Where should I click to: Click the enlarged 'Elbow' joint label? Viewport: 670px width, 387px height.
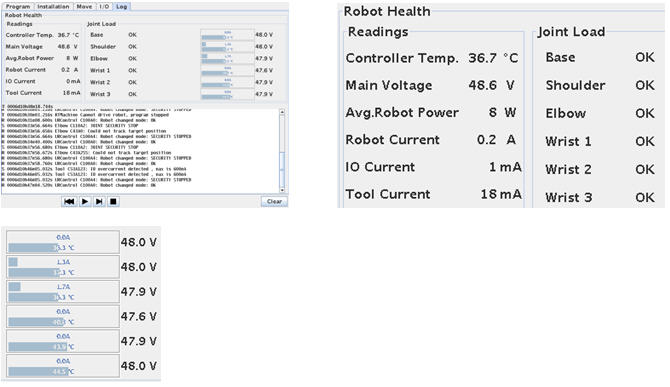coord(566,113)
